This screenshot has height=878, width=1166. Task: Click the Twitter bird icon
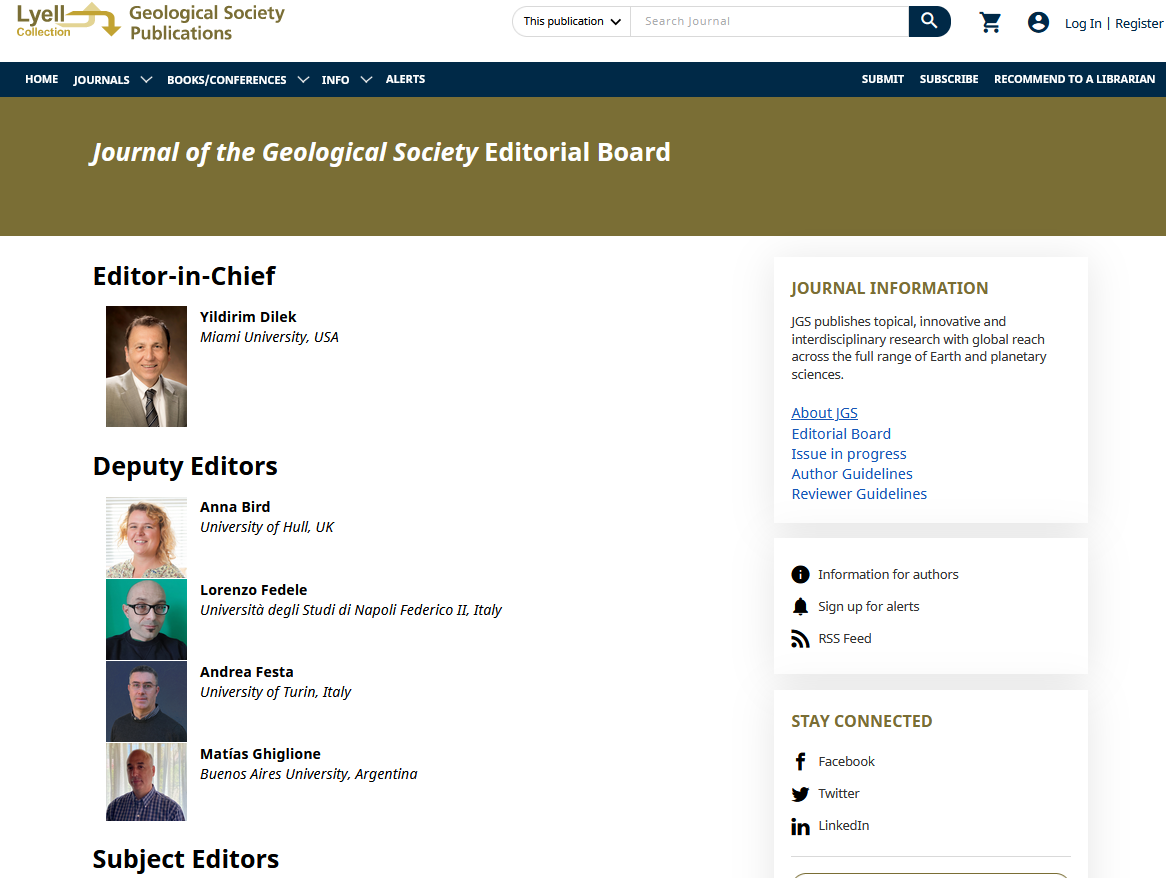coord(800,794)
